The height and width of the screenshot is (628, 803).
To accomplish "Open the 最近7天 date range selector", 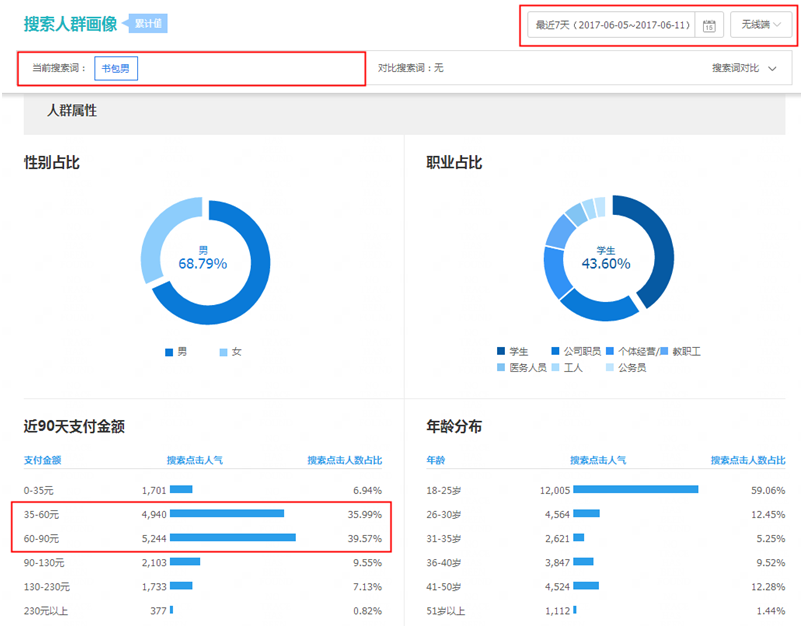I will click(x=612, y=25).
